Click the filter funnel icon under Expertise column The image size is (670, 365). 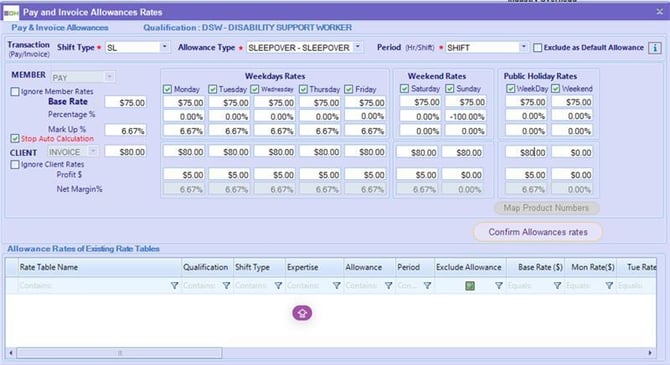click(337, 286)
